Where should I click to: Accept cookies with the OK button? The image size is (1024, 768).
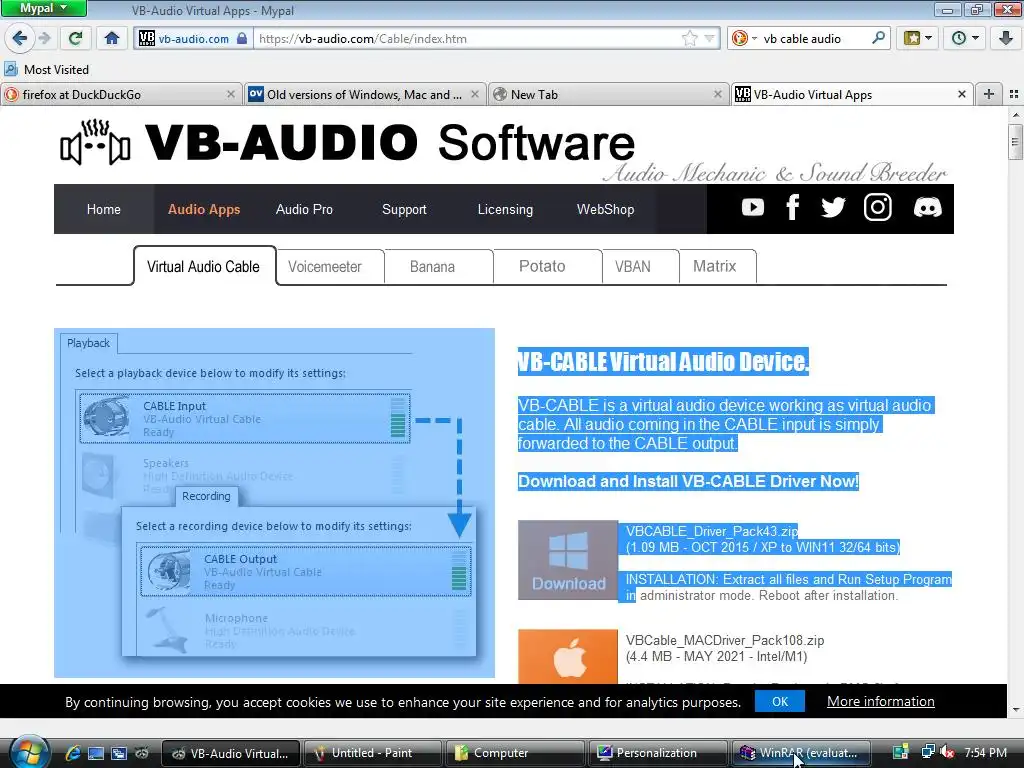pos(780,701)
